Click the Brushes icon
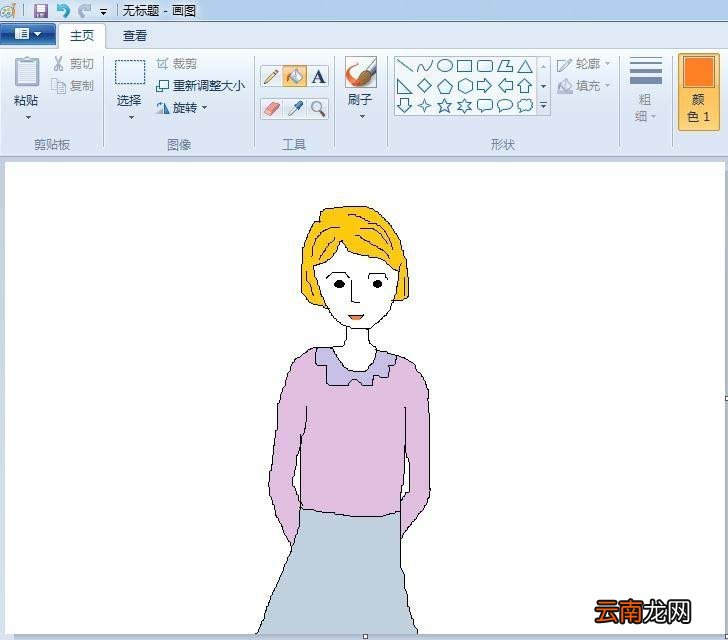The image size is (728, 640). (x=361, y=72)
